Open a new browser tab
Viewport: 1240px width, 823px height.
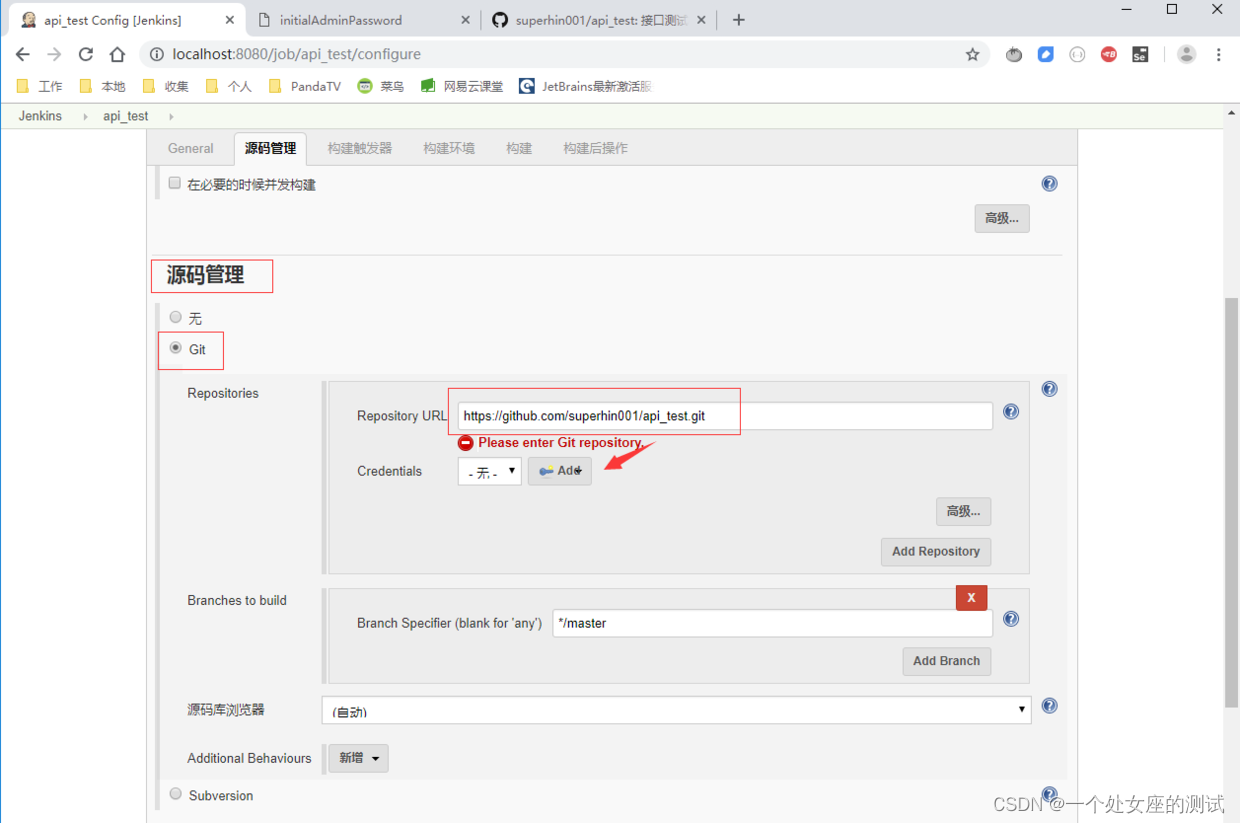tap(739, 20)
